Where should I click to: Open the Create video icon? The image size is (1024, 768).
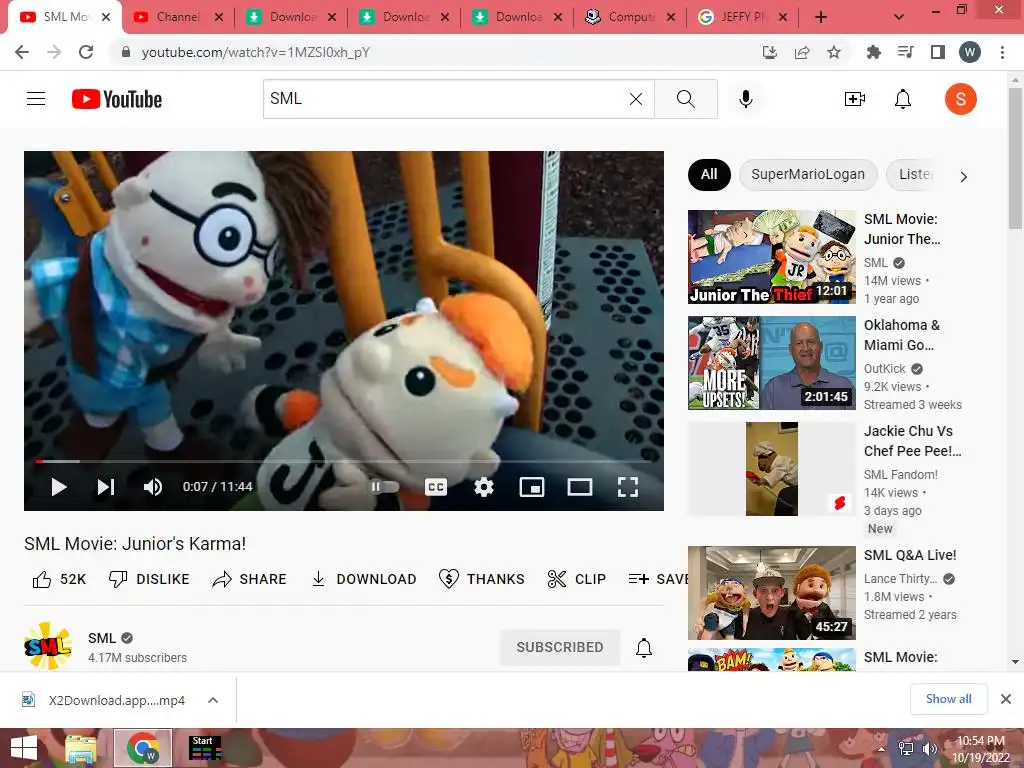[854, 99]
